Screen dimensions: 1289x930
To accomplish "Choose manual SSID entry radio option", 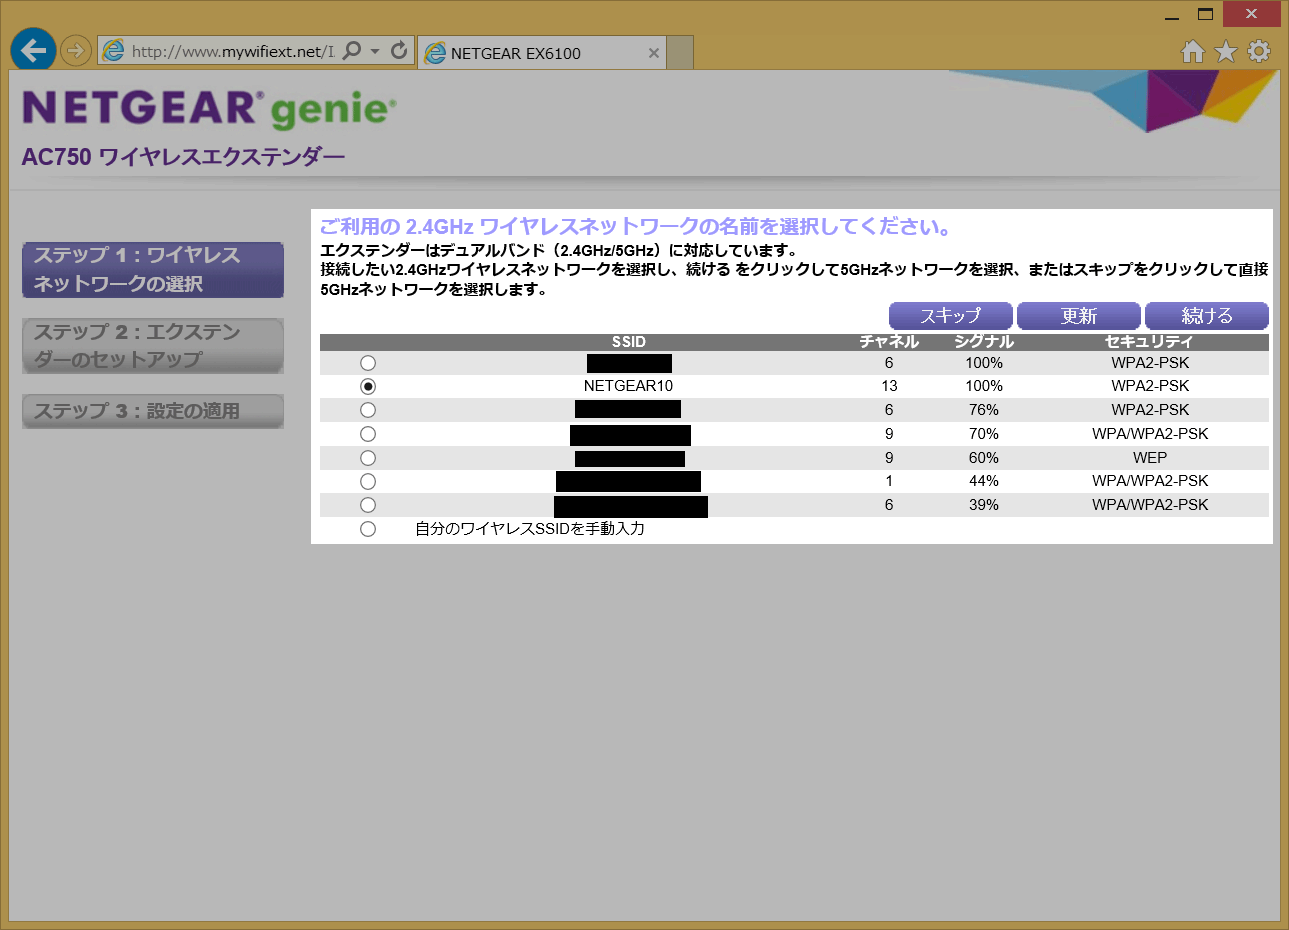I will (x=368, y=529).
